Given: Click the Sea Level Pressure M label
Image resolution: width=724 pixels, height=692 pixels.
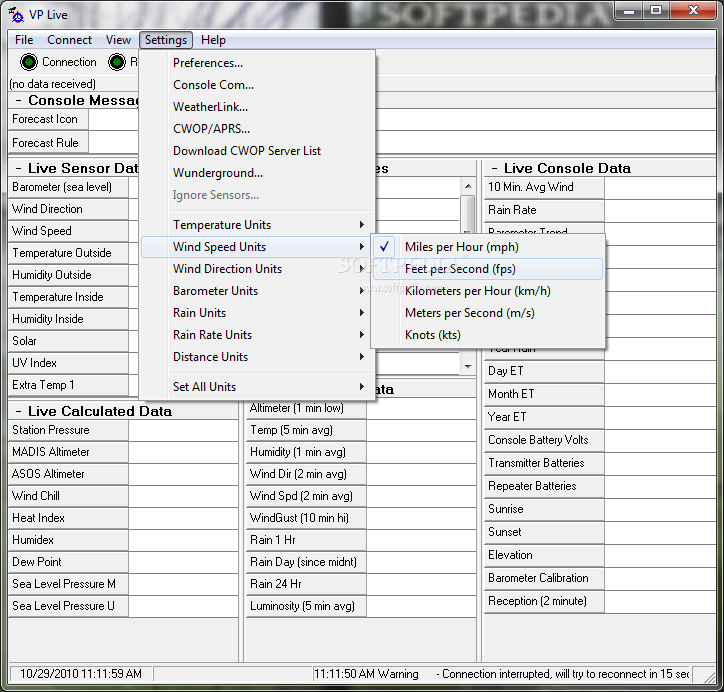Looking at the screenshot, I should [x=68, y=584].
